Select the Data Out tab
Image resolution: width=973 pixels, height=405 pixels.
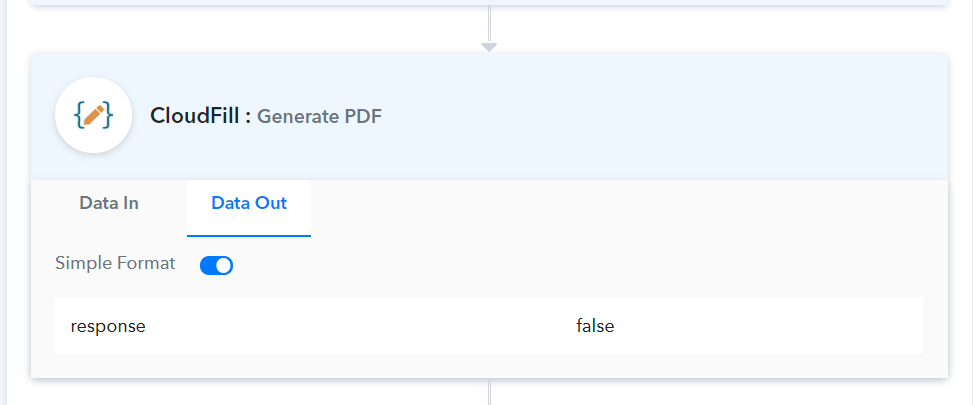pyautogui.click(x=249, y=203)
